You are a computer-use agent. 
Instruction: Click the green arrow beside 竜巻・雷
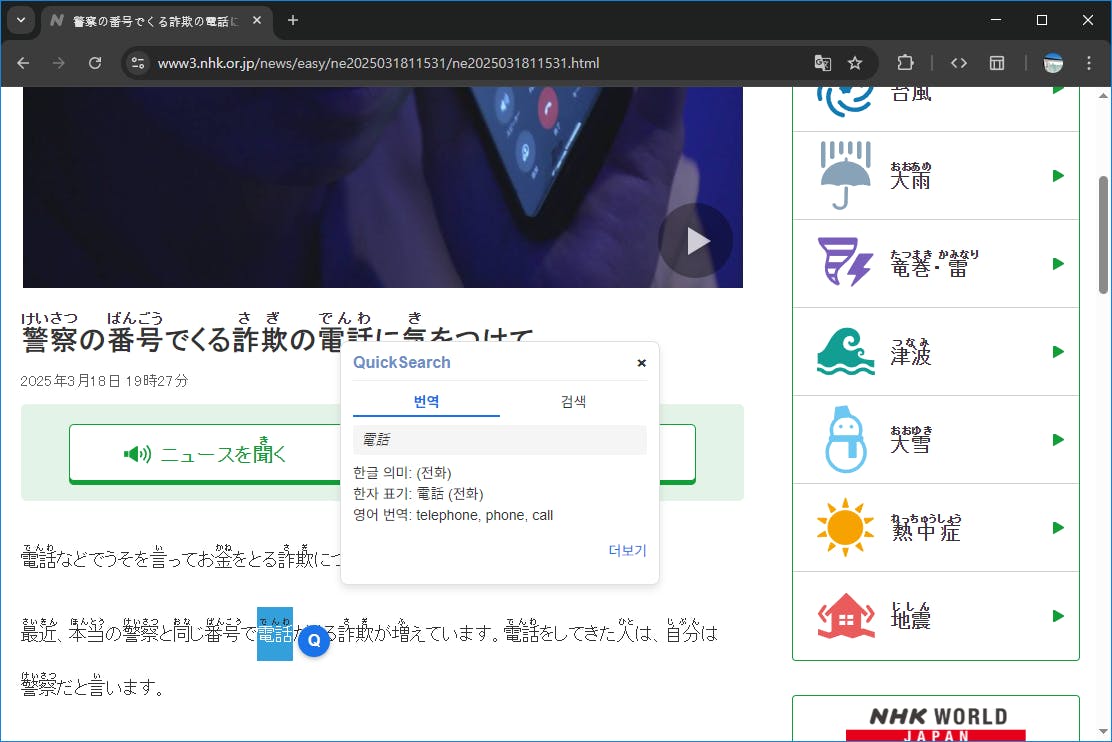click(1058, 264)
